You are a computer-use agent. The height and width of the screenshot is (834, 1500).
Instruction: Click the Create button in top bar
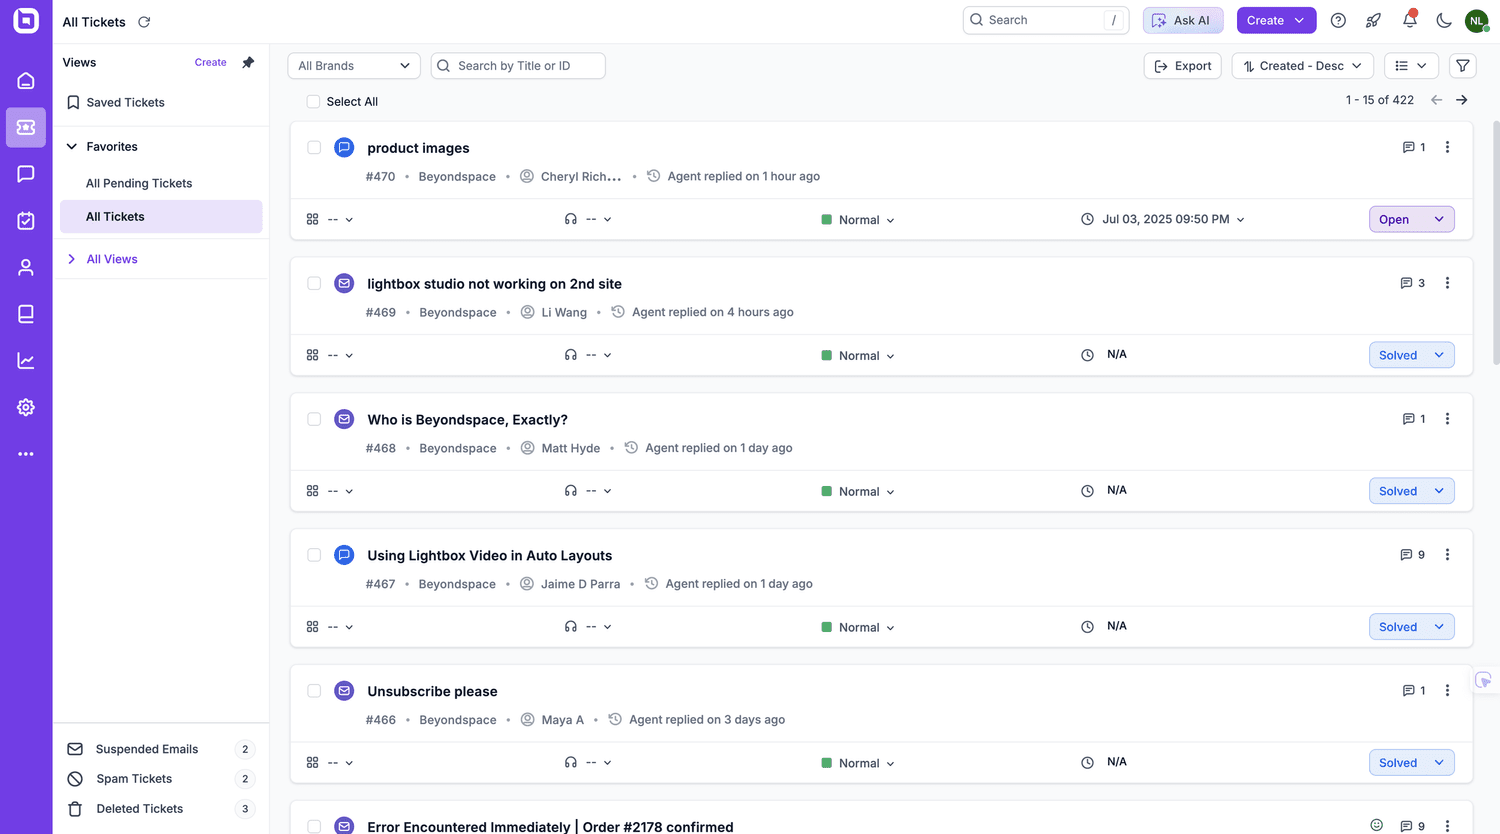[1276, 20]
